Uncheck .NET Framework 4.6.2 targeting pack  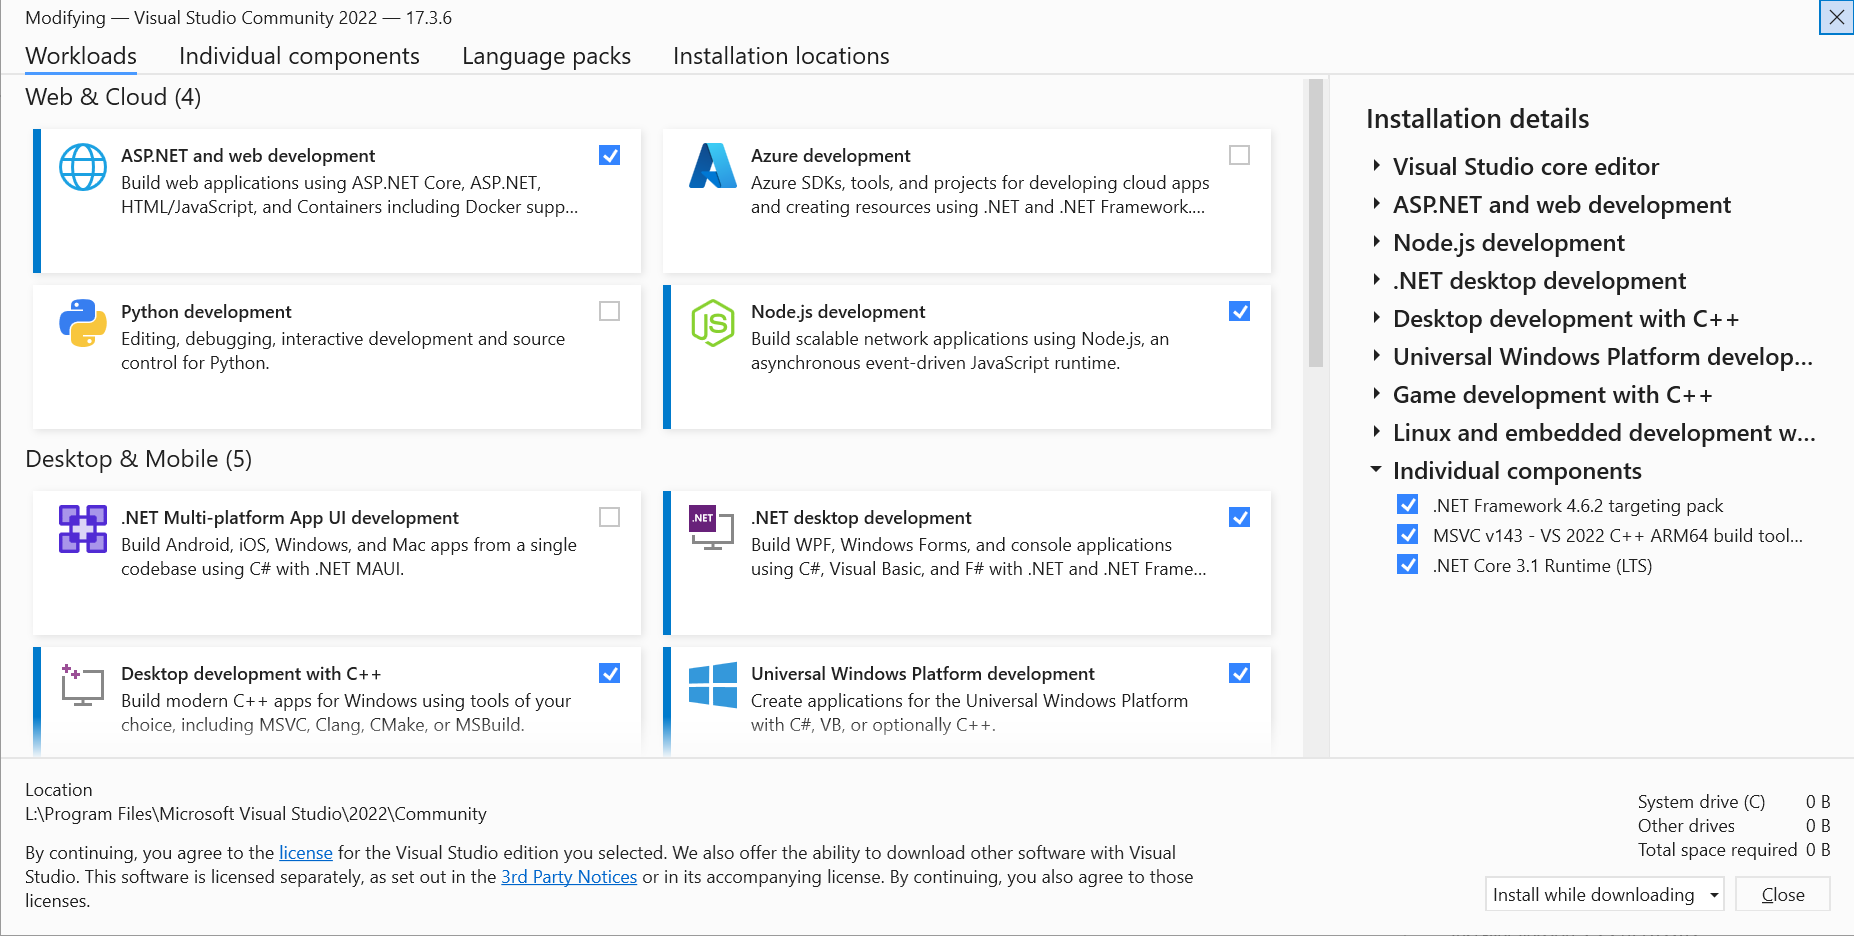click(x=1407, y=504)
